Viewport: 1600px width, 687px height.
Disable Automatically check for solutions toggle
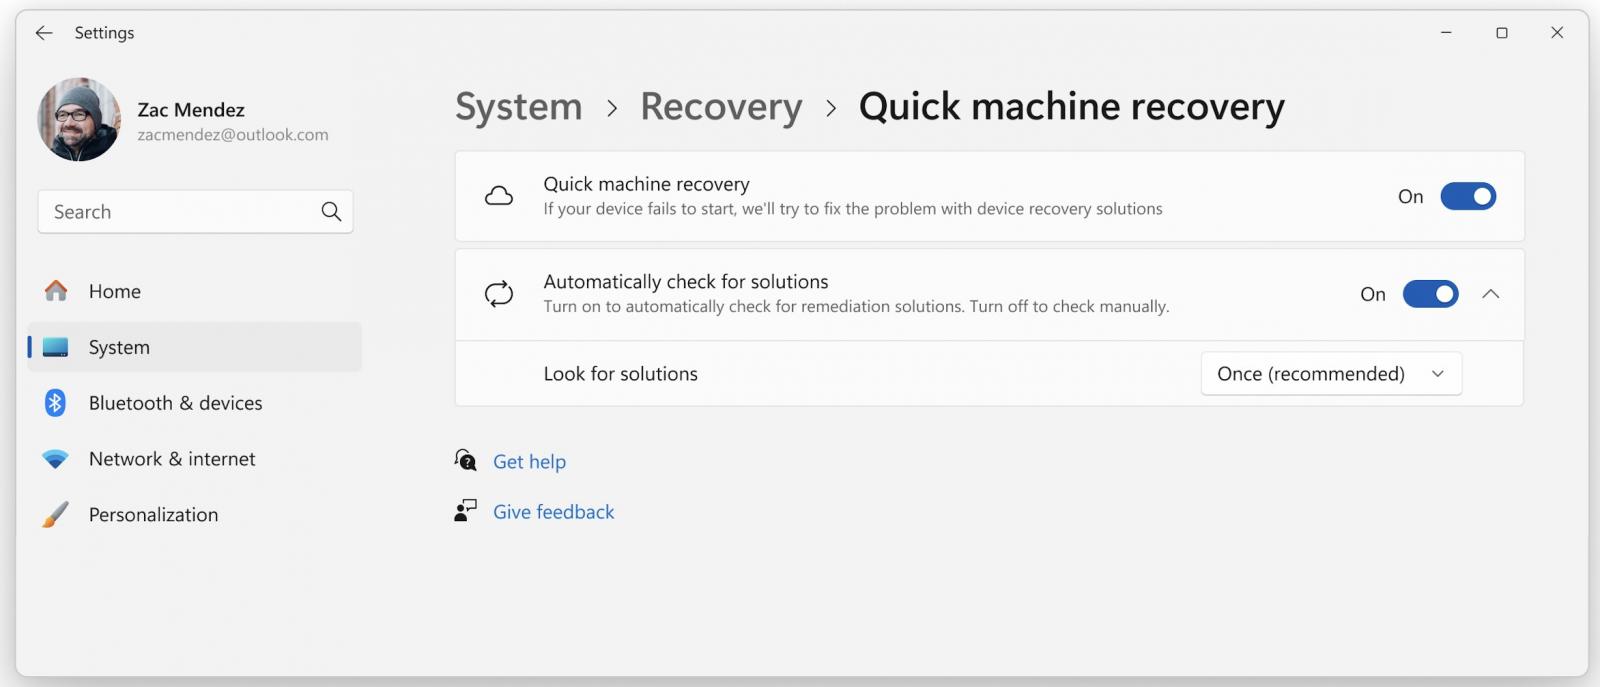click(1430, 294)
